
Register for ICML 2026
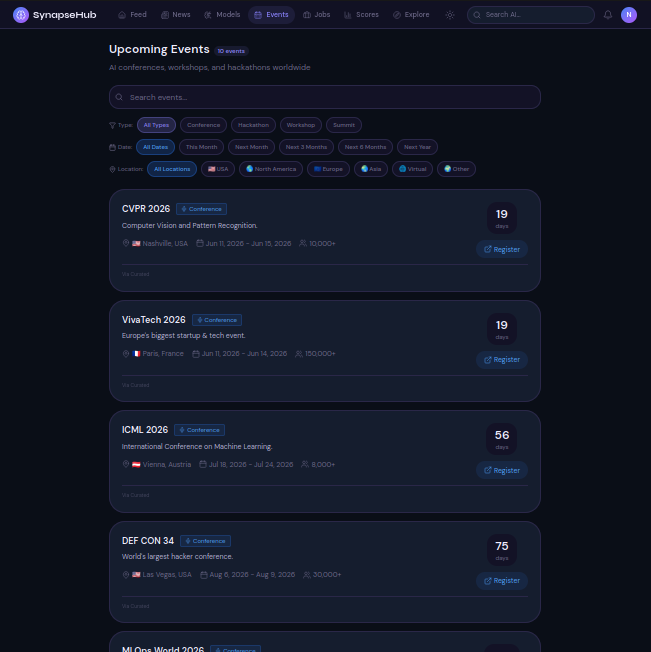pos(502,470)
